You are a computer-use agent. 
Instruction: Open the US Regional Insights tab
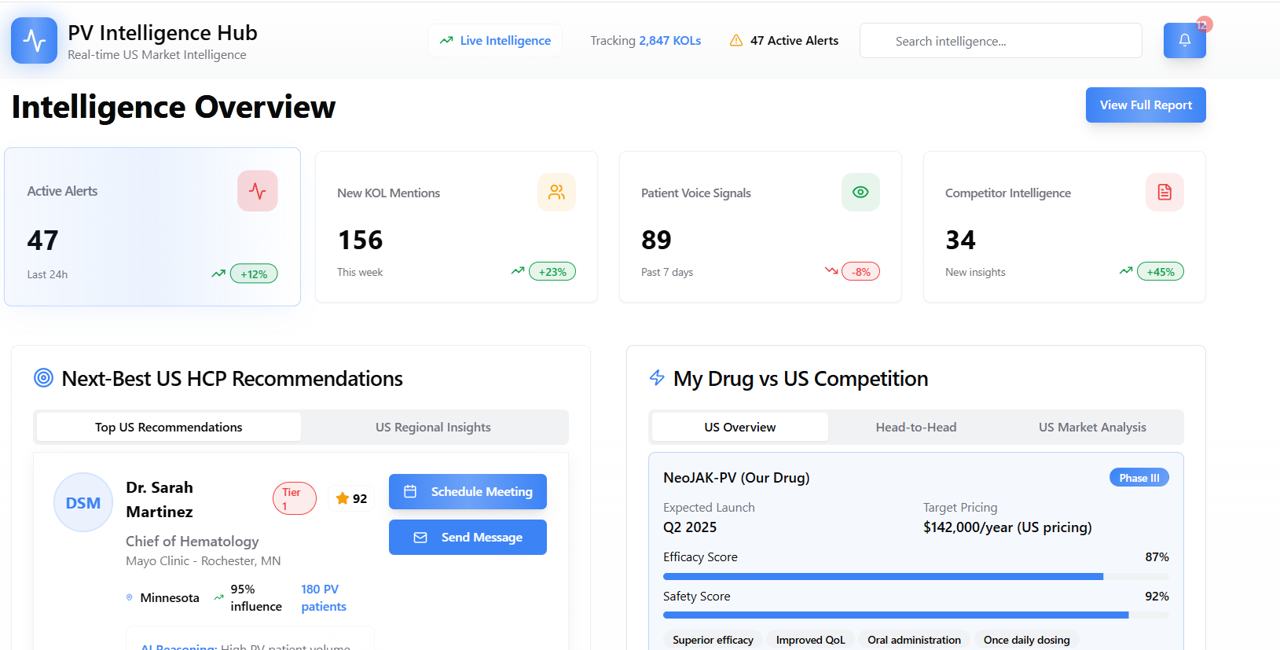point(433,427)
